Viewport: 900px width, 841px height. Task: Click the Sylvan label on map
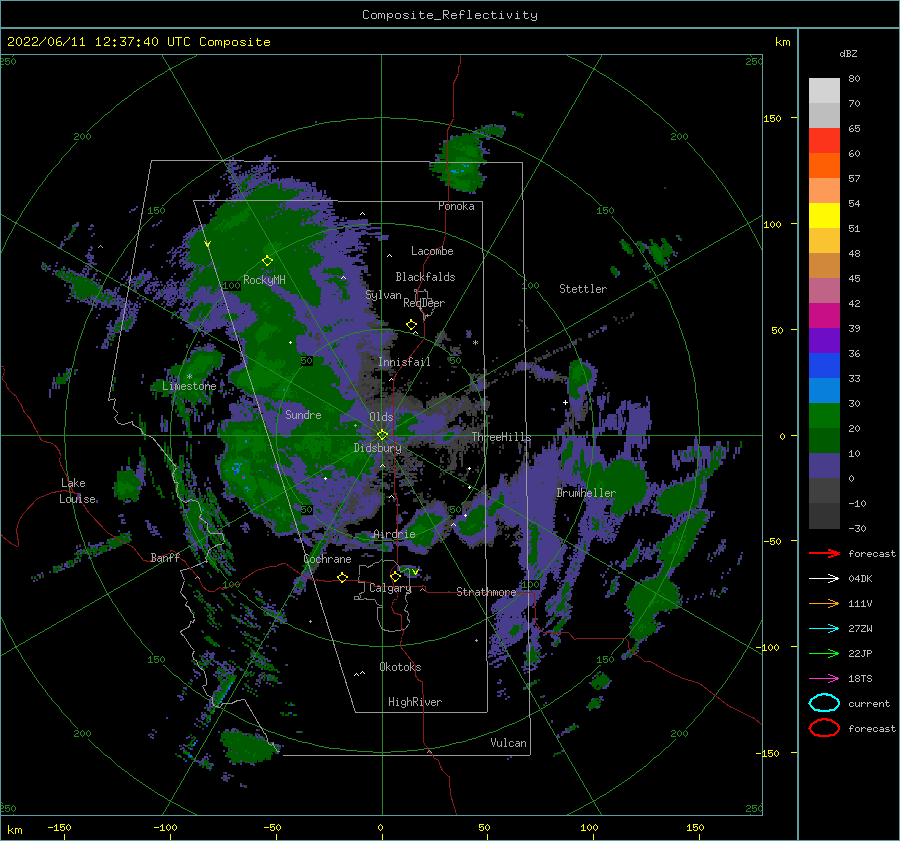(x=383, y=295)
